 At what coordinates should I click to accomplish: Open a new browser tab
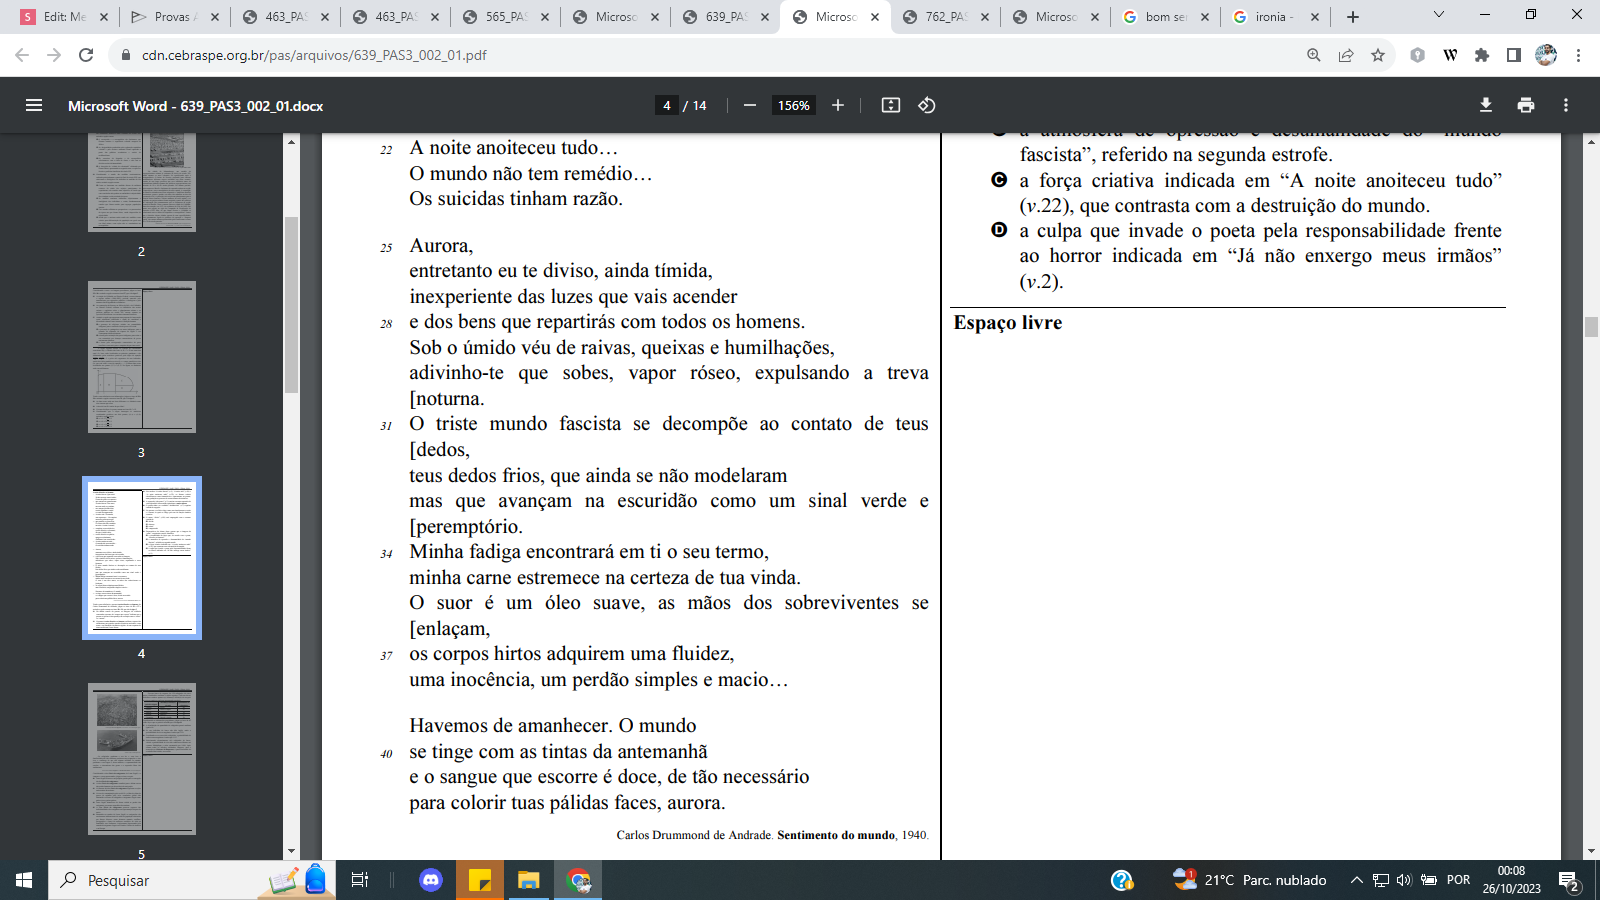(1353, 17)
